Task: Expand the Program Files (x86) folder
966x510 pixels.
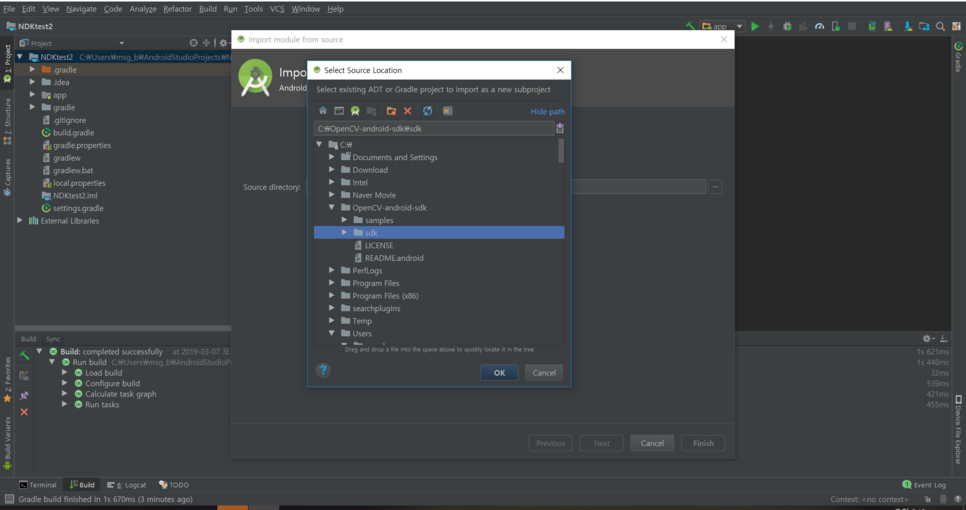Action: [331, 296]
